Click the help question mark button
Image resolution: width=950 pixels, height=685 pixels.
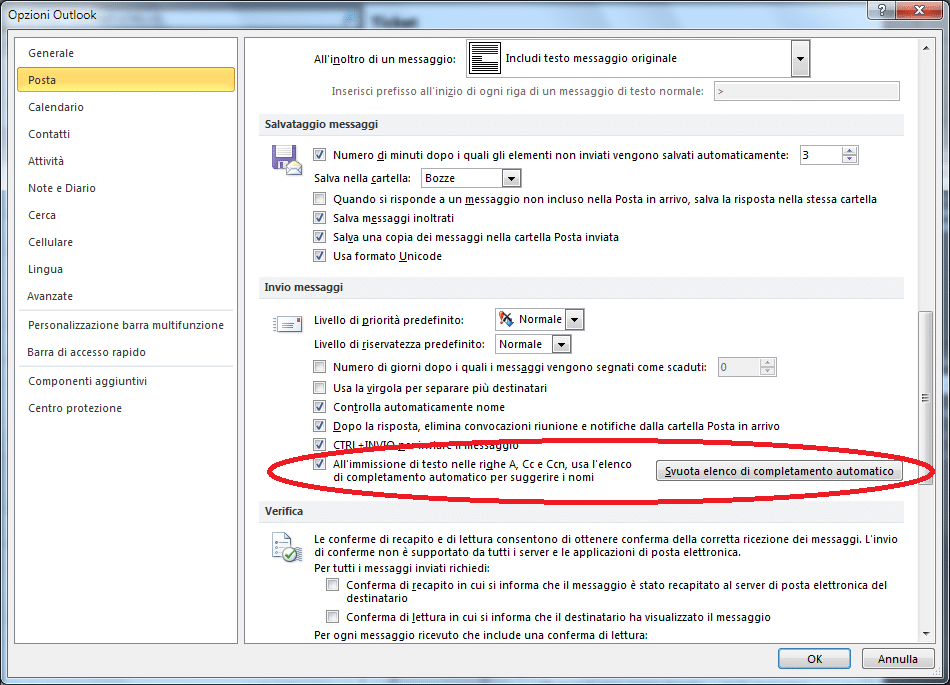[882, 10]
